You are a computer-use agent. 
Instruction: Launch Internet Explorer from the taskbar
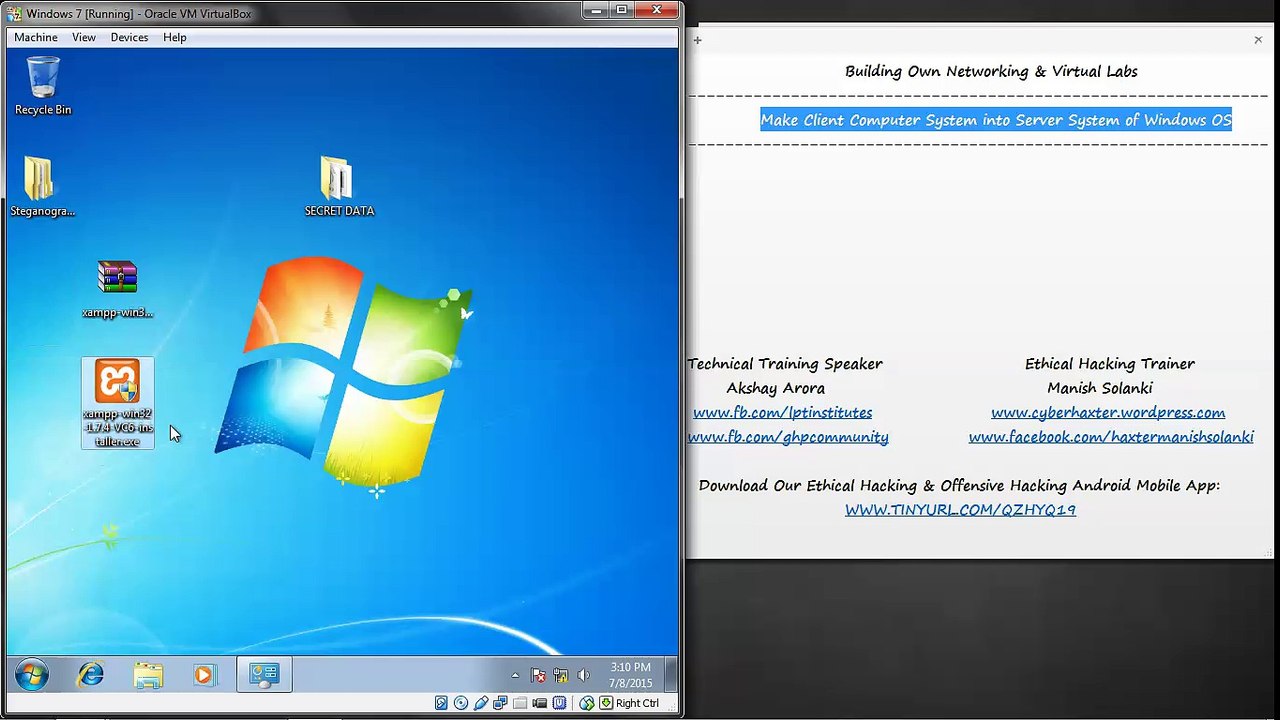[x=91, y=675]
